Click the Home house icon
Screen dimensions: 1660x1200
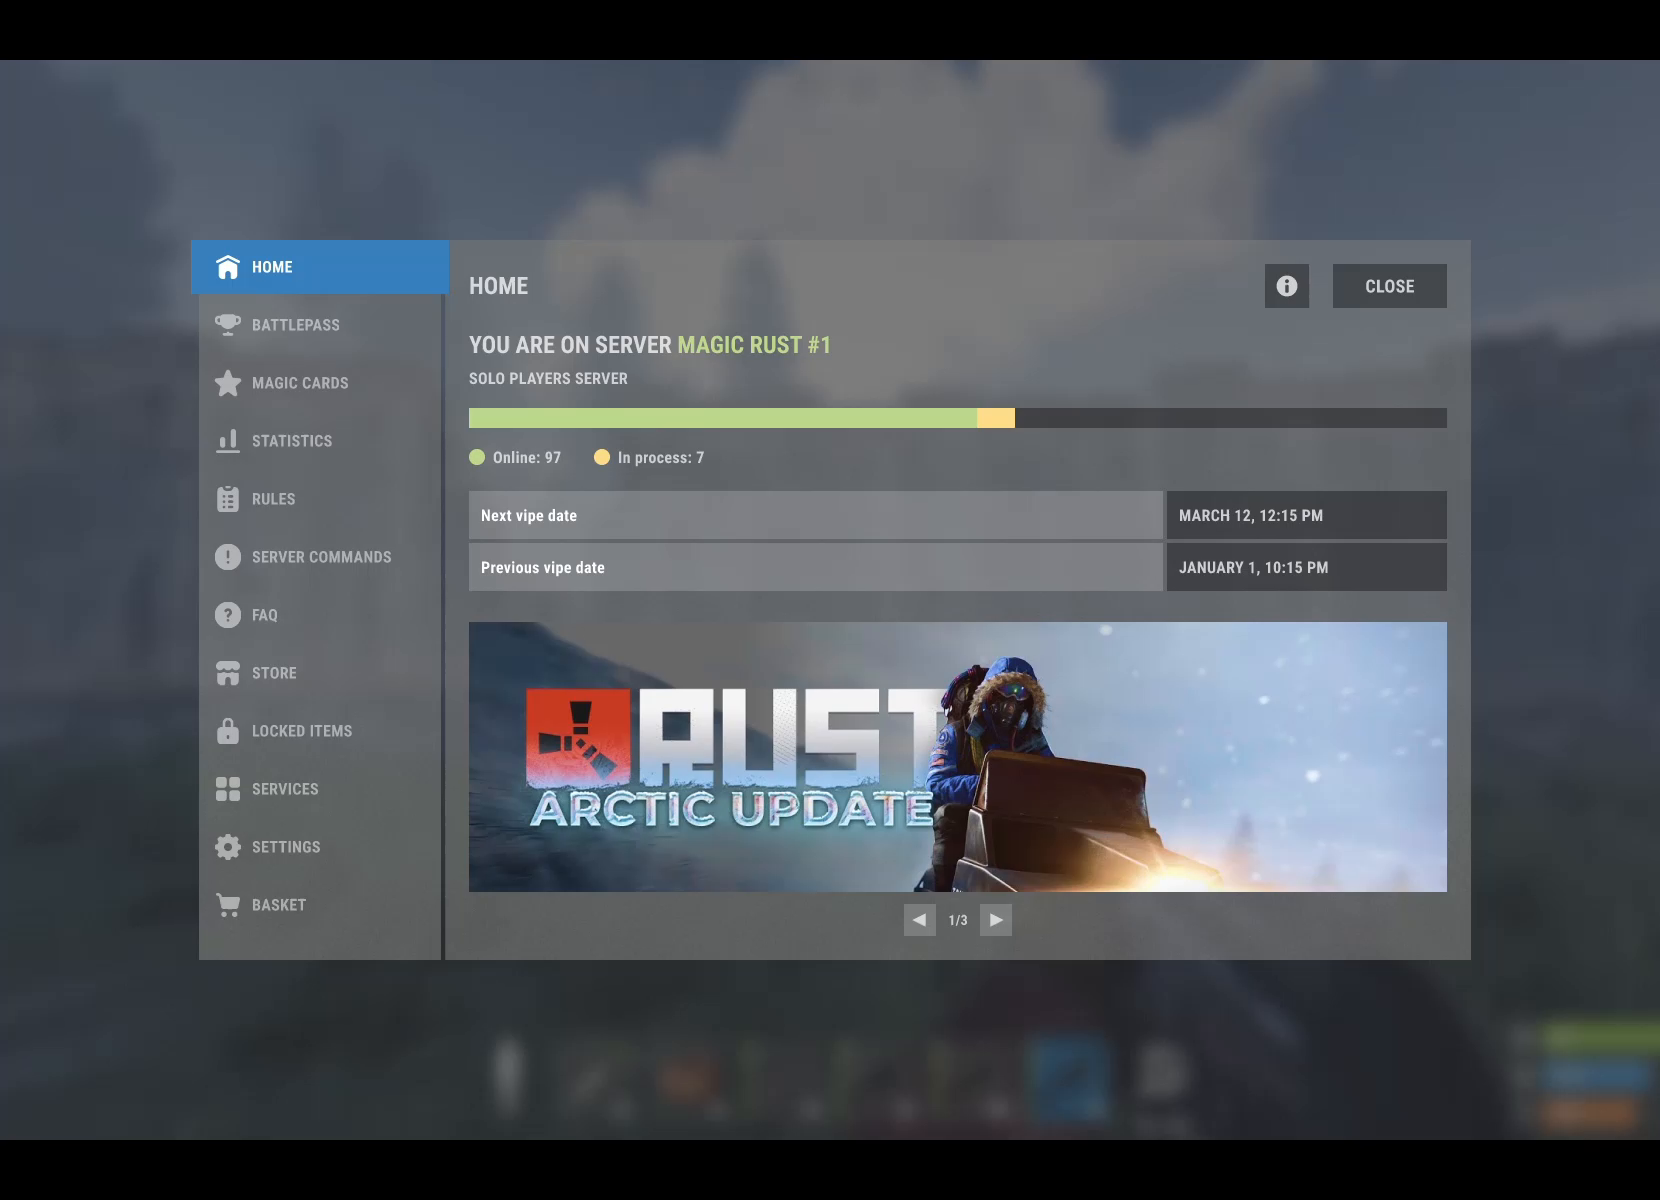click(x=228, y=267)
